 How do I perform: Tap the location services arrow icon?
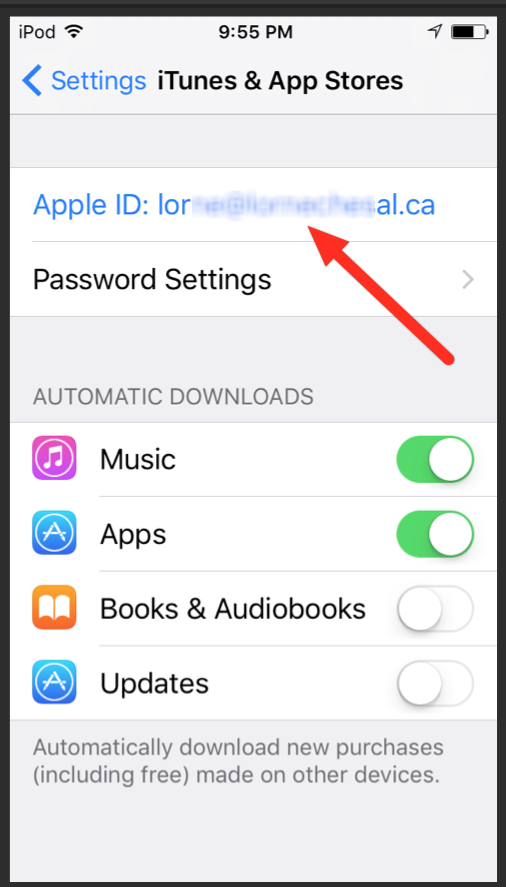coord(435,32)
